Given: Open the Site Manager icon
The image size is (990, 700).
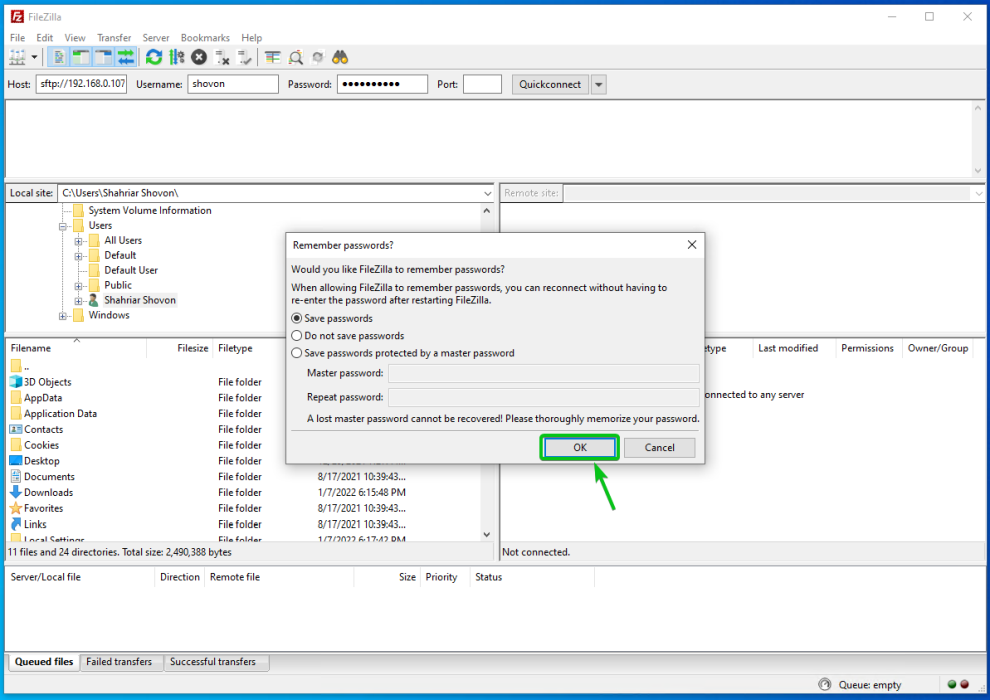Looking at the screenshot, I should [17, 58].
